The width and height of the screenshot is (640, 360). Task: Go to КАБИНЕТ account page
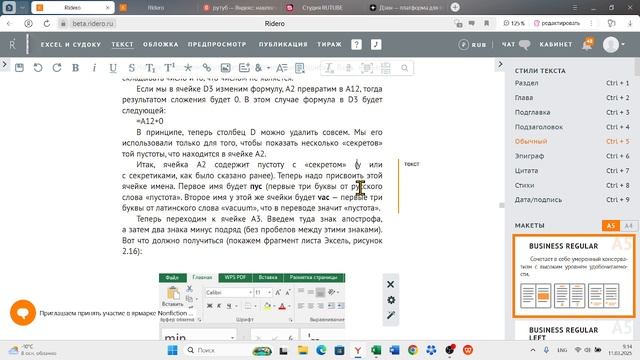556,44
